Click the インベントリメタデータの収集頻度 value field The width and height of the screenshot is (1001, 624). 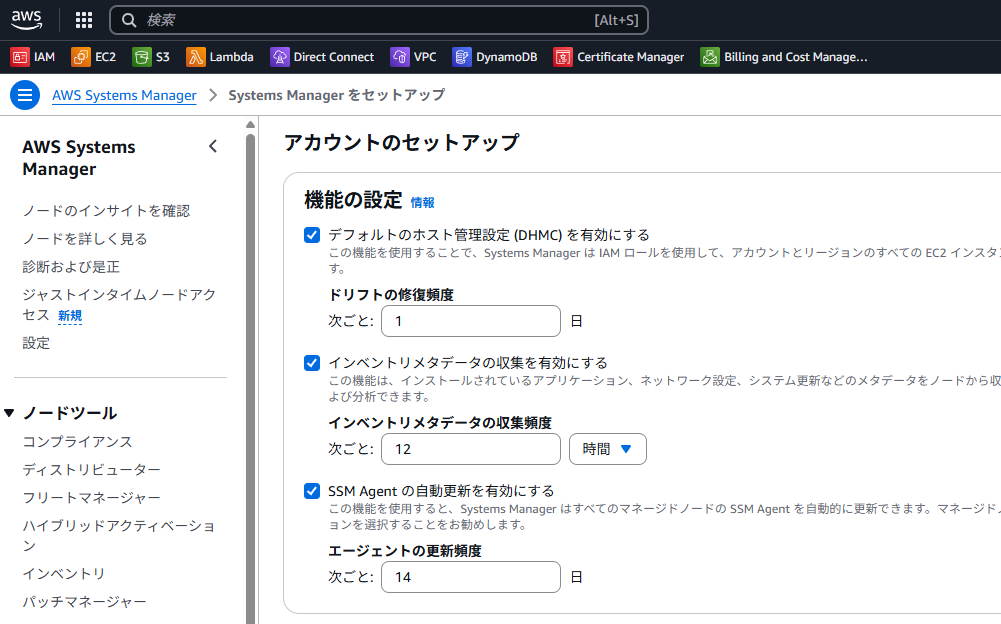[471, 449]
